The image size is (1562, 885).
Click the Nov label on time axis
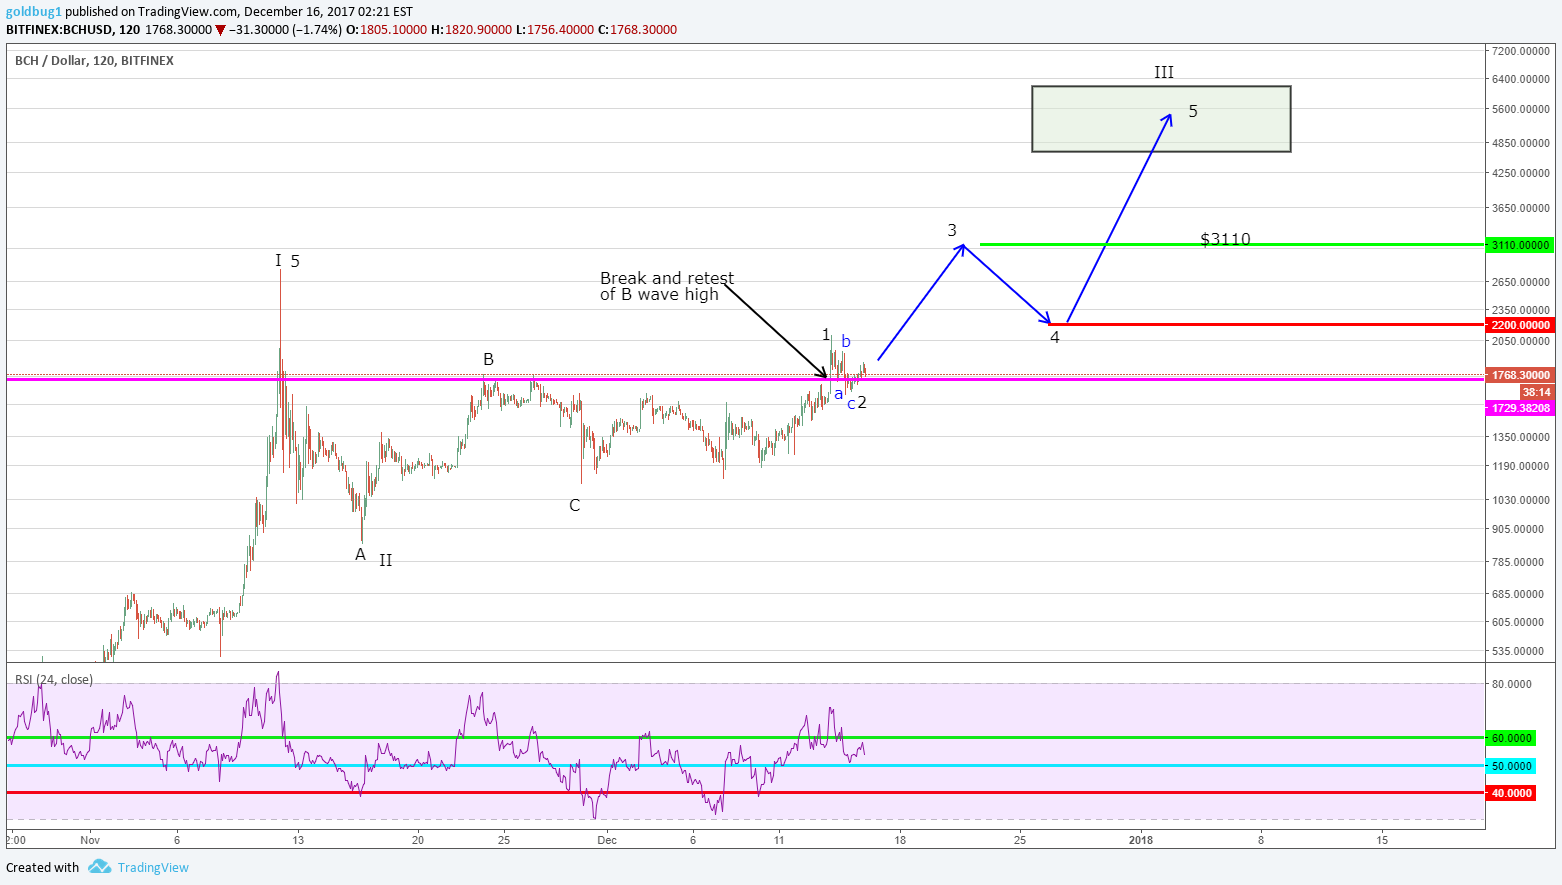[91, 840]
